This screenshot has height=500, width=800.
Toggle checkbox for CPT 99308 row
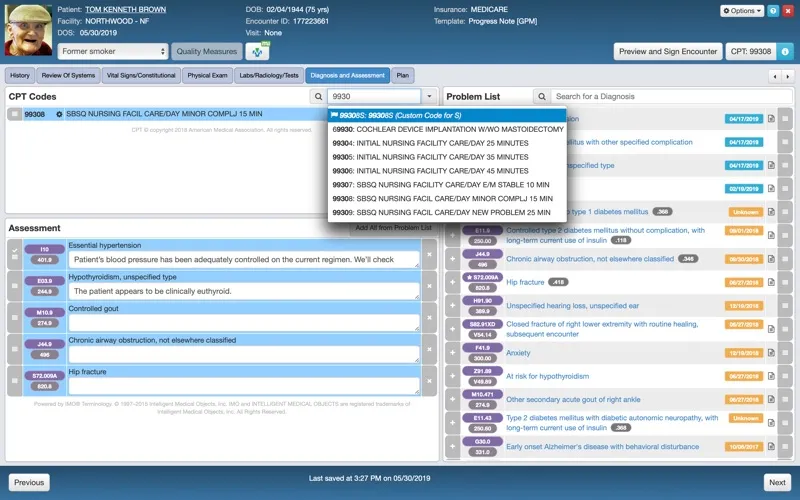(14, 114)
